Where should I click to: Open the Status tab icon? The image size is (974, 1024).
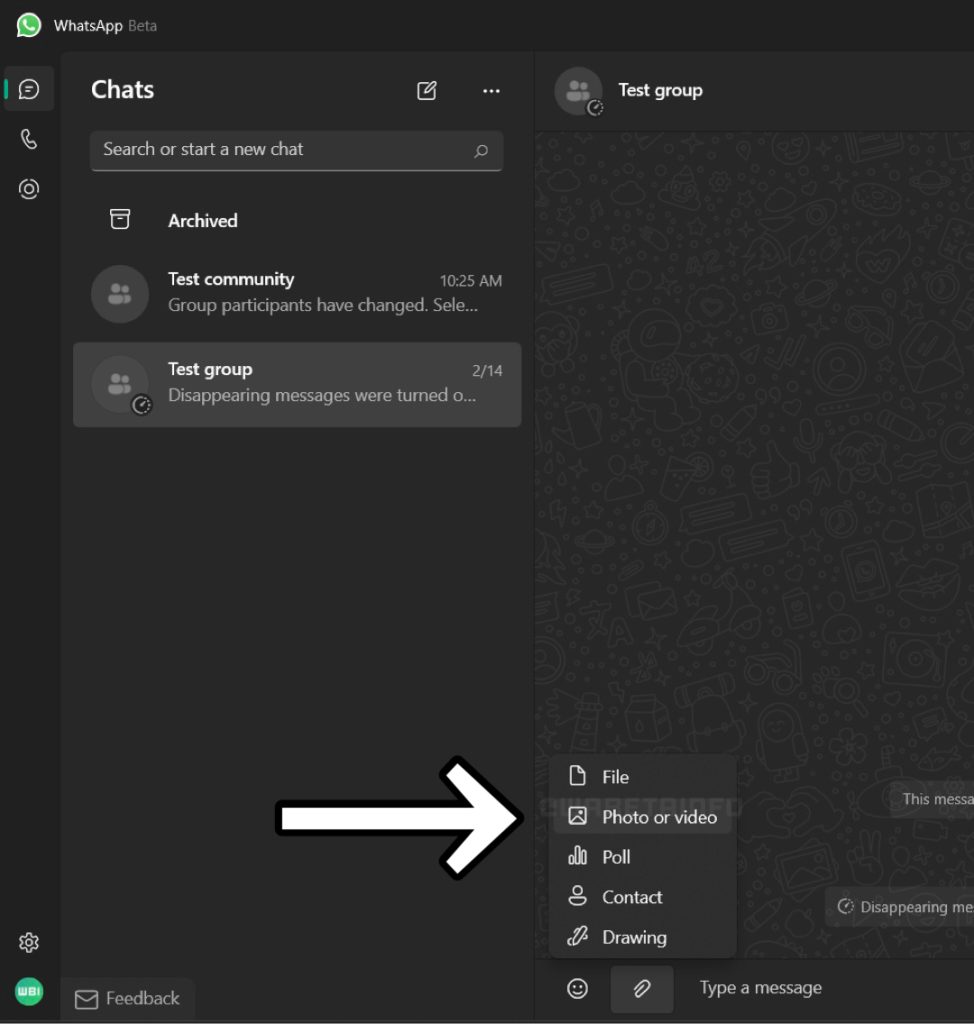pos(29,189)
